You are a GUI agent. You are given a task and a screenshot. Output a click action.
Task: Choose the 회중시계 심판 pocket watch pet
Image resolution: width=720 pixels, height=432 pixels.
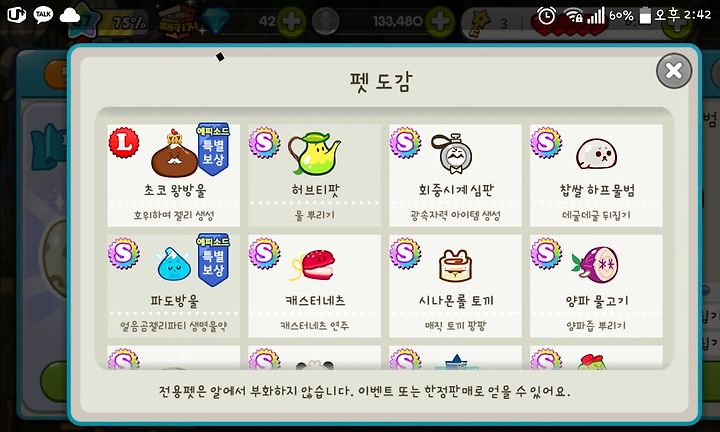455,175
